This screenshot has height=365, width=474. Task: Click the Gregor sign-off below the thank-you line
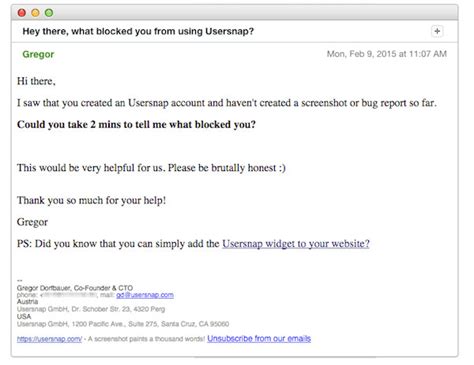[32, 222]
